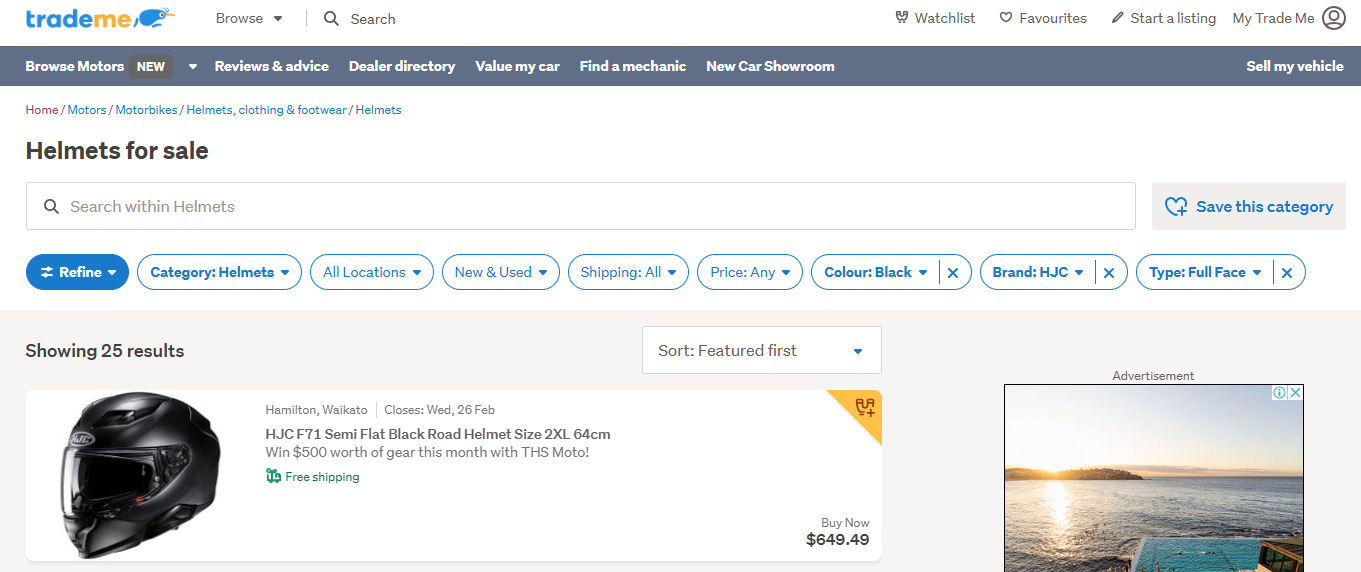Click the $649.49 Buy Now price

[x=838, y=540]
